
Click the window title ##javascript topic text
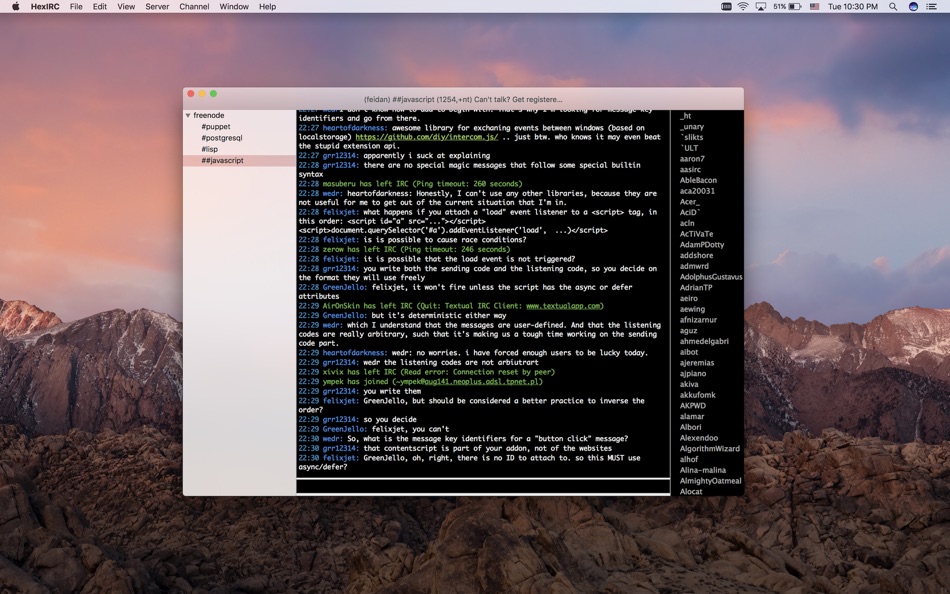[463, 99]
